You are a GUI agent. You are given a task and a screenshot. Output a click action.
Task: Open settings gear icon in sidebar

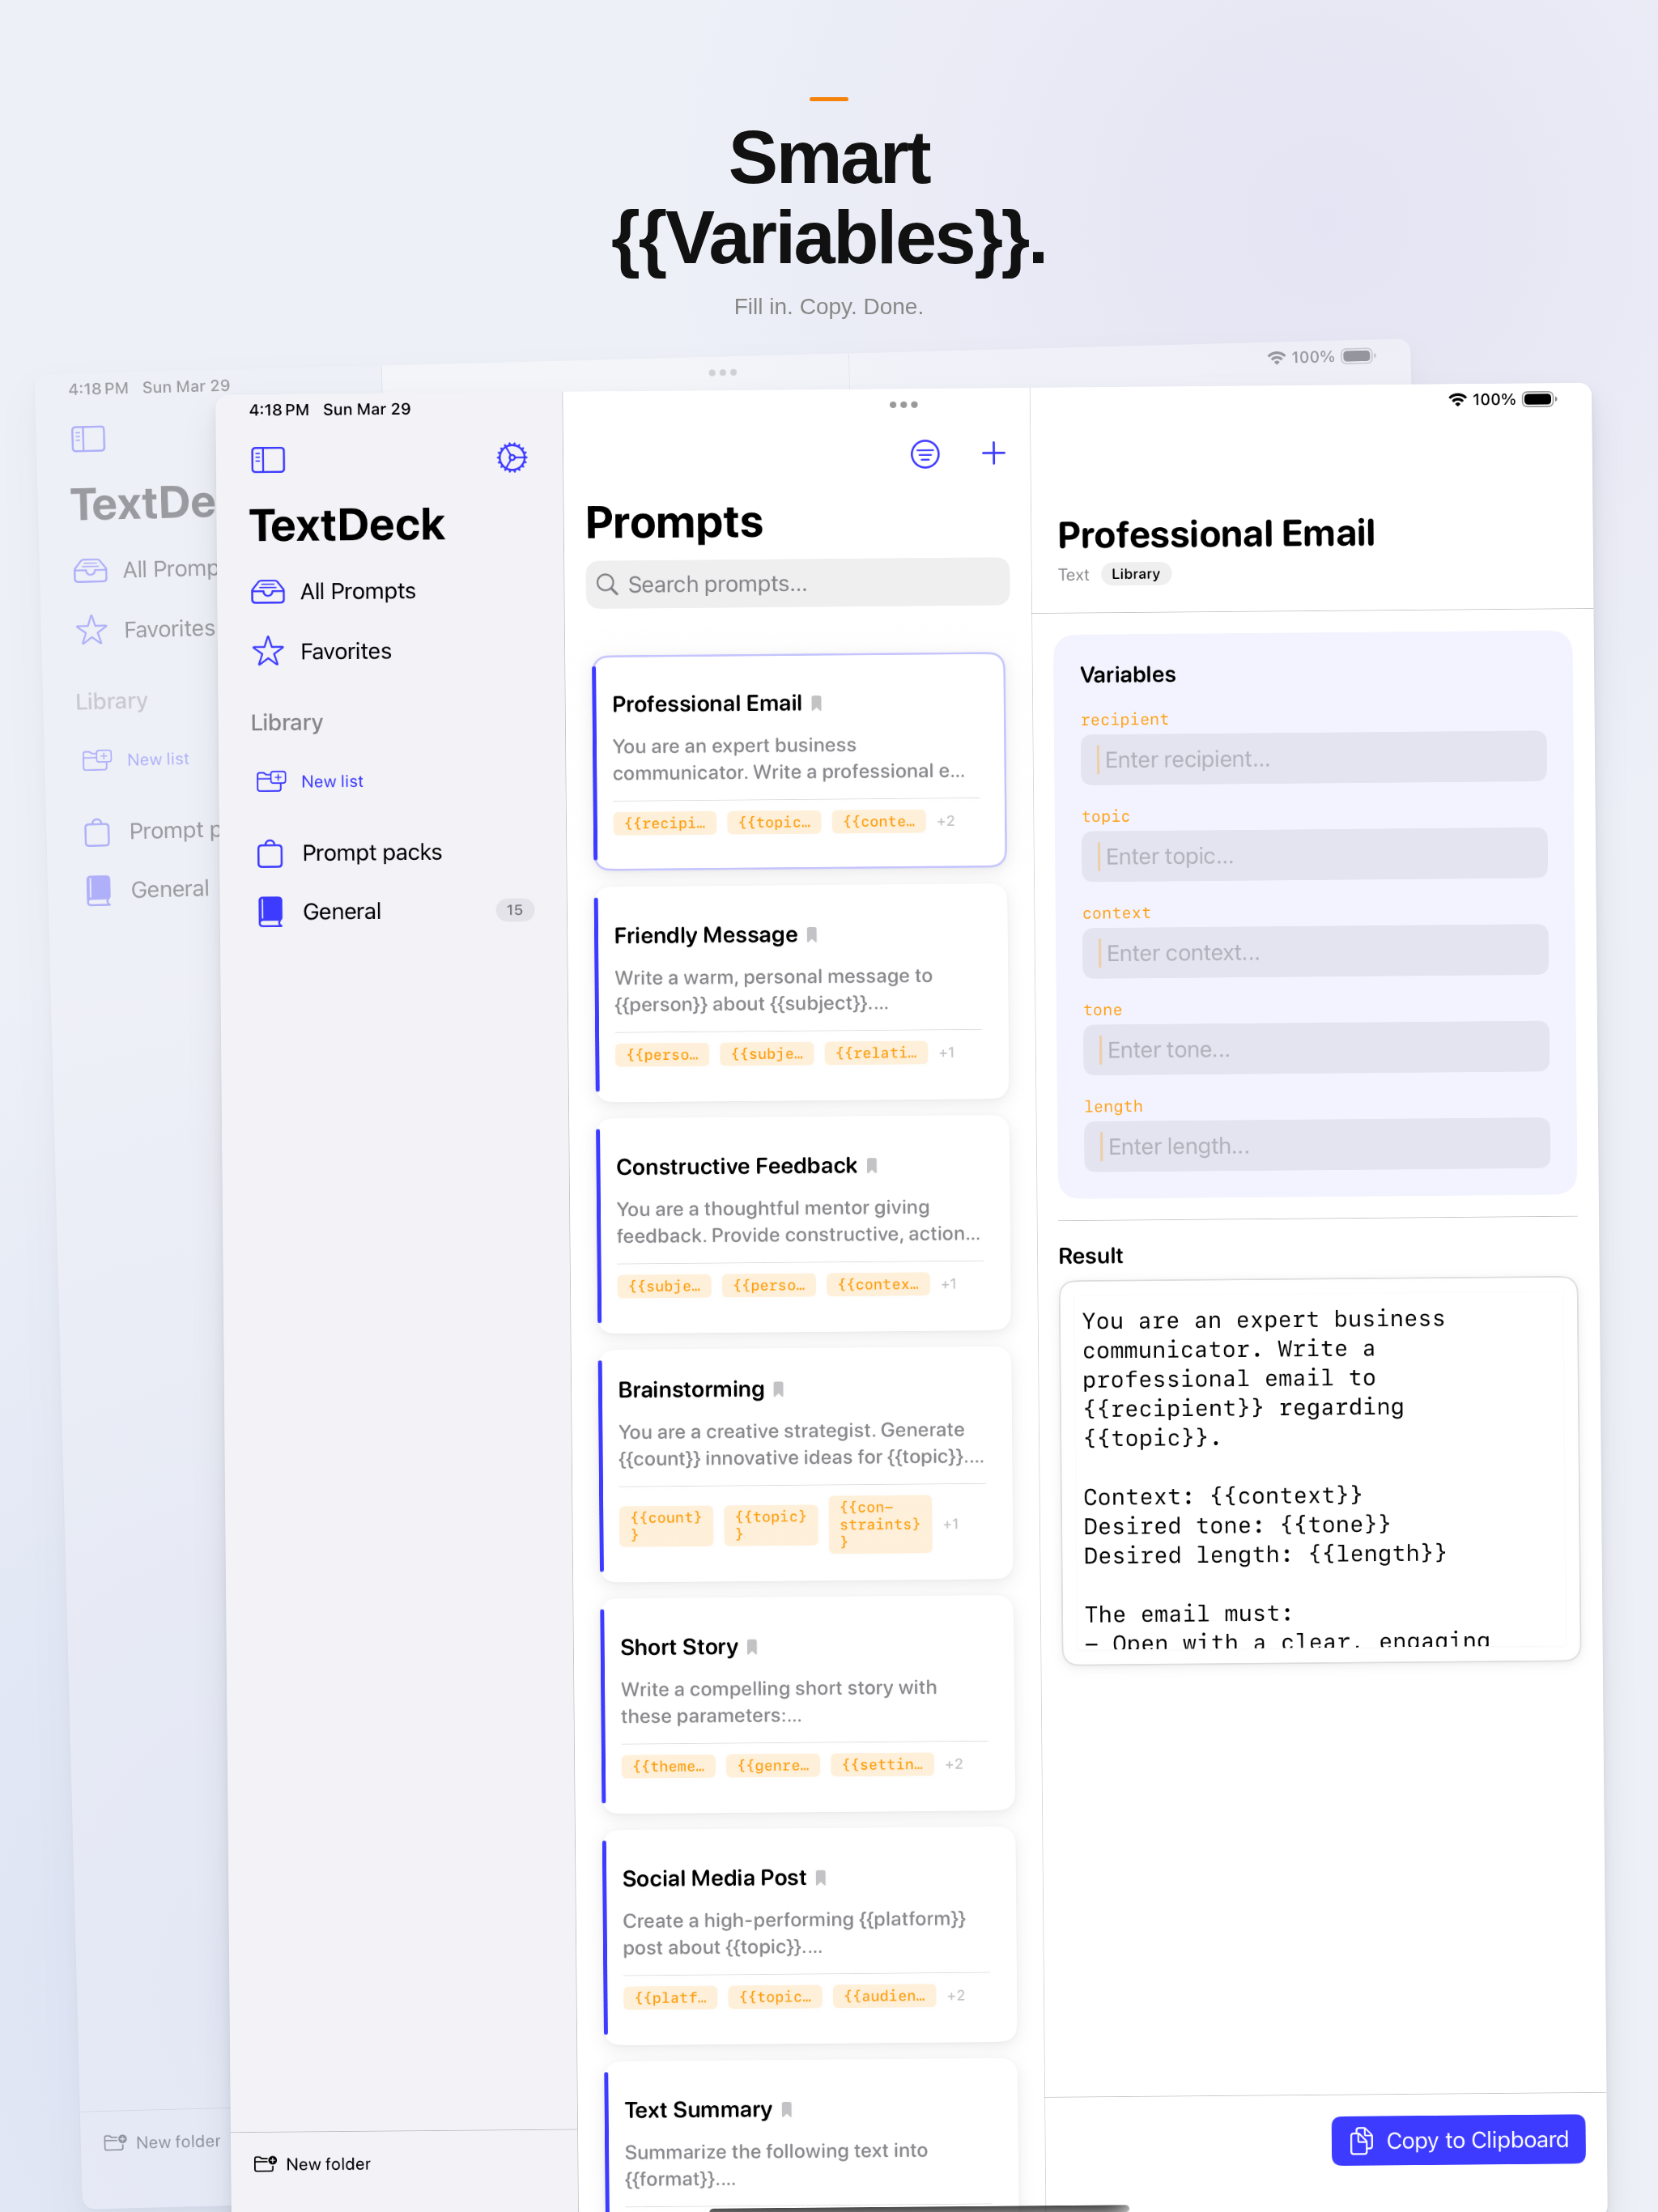point(512,458)
